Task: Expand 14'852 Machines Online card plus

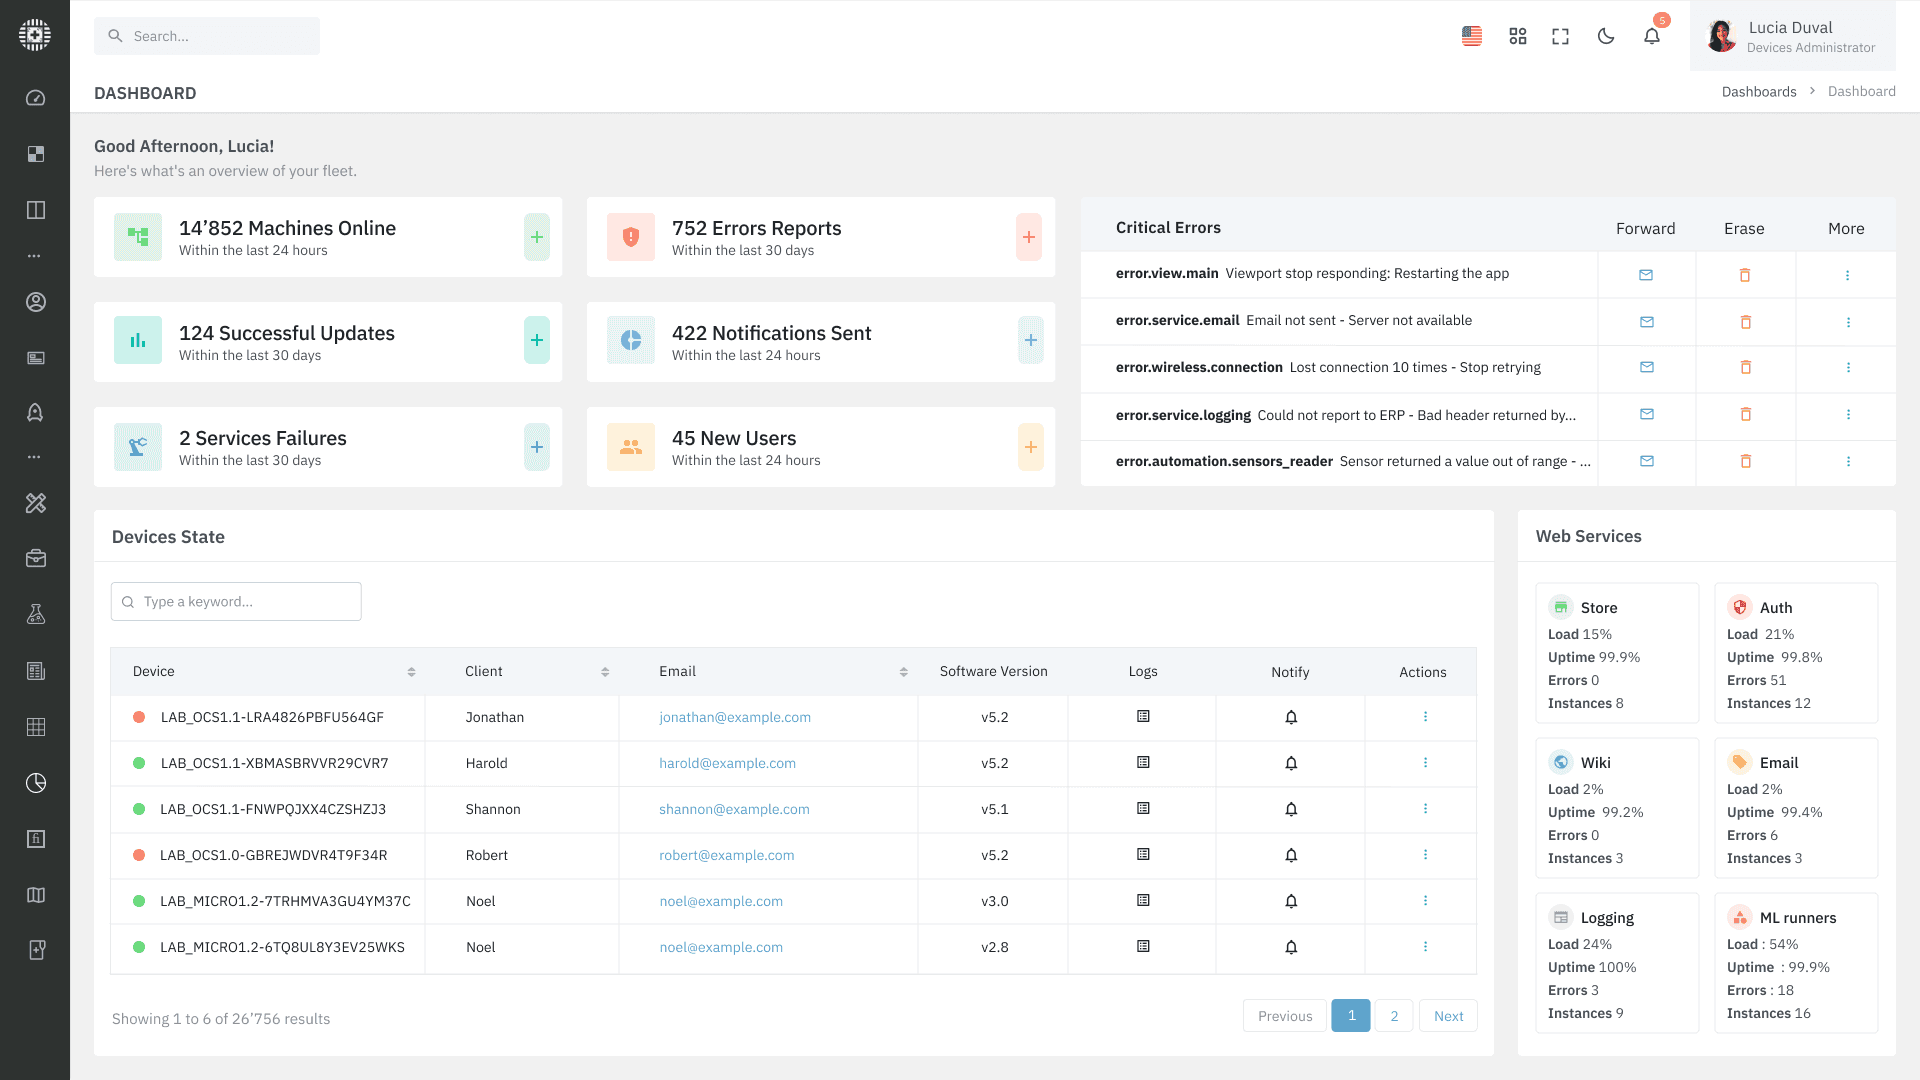Action: coord(537,237)
